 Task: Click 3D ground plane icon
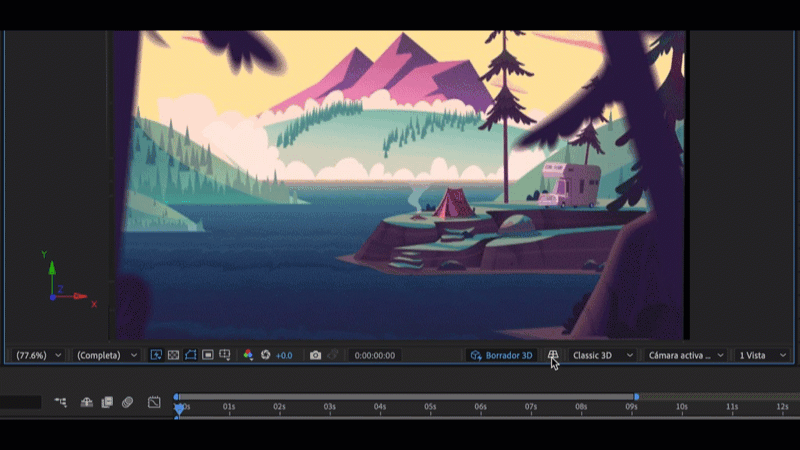552,355
